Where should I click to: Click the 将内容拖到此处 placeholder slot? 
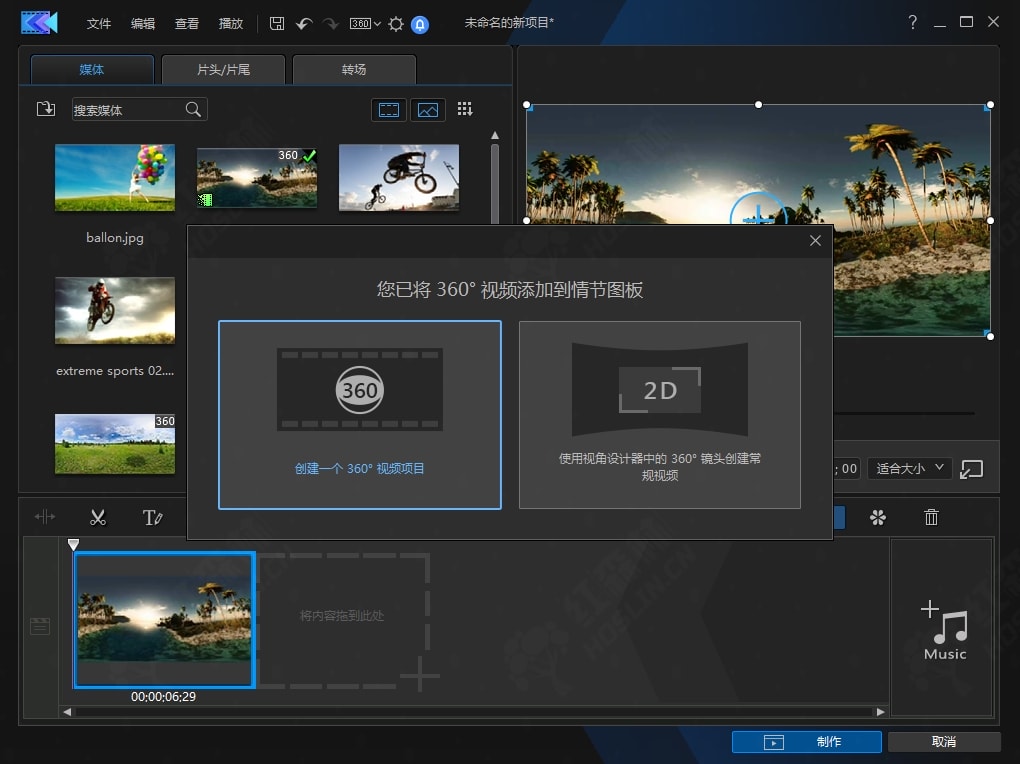[x=343, y=620]
